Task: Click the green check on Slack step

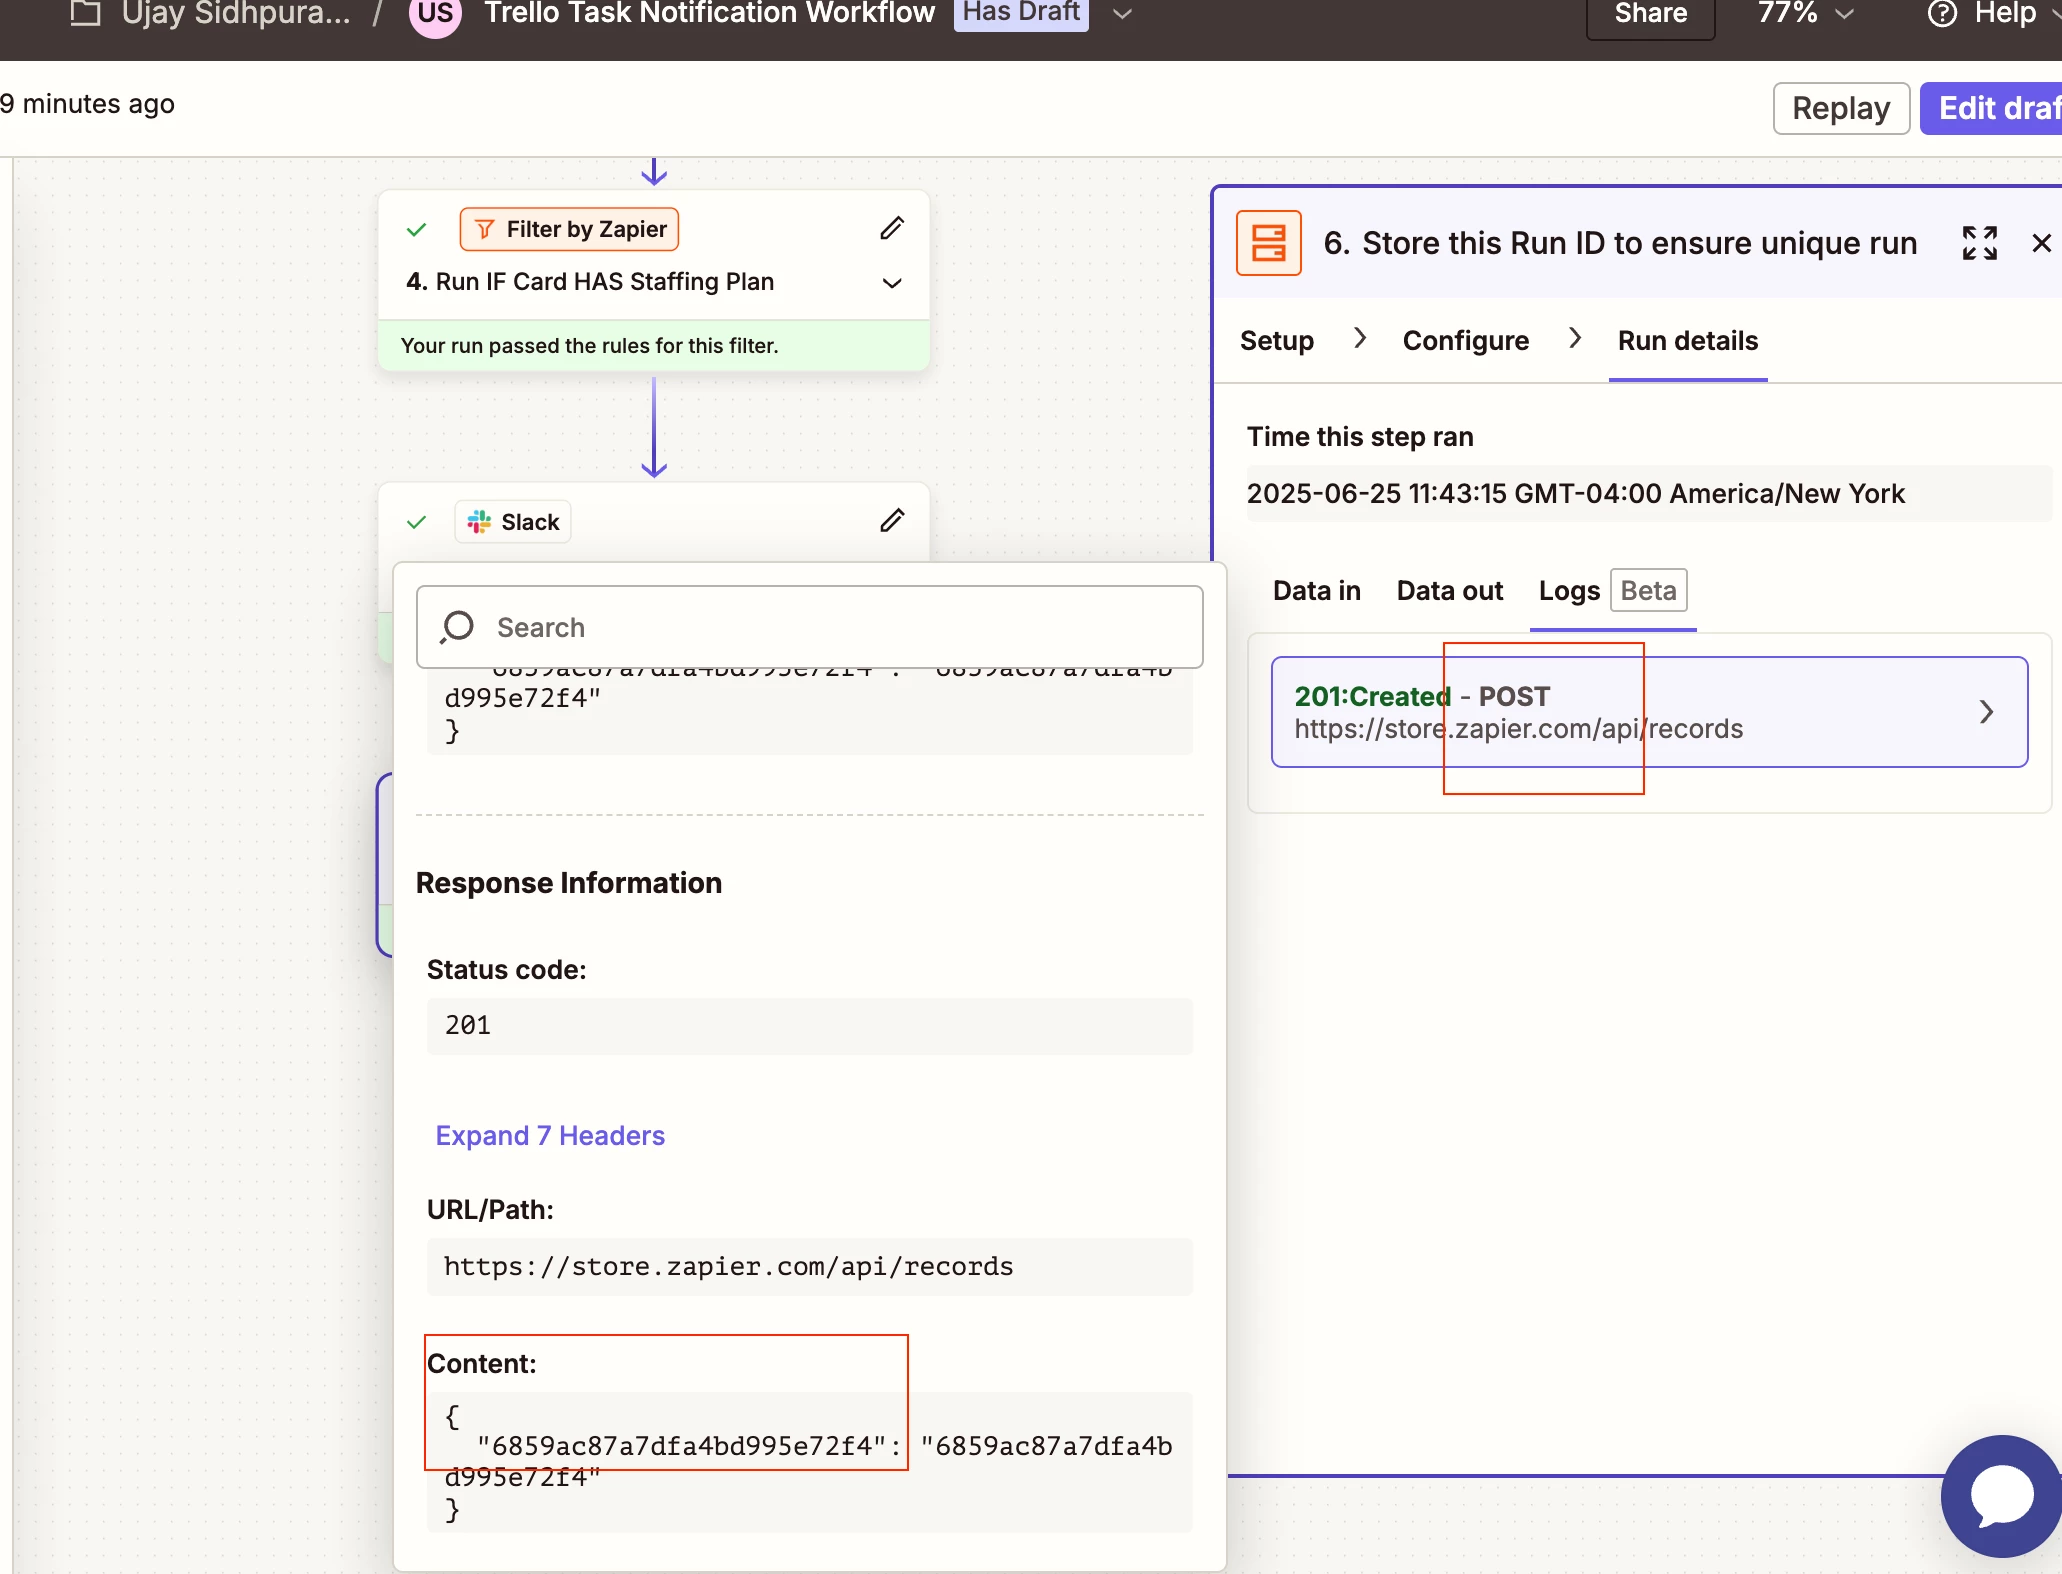Action: point(417,522)
